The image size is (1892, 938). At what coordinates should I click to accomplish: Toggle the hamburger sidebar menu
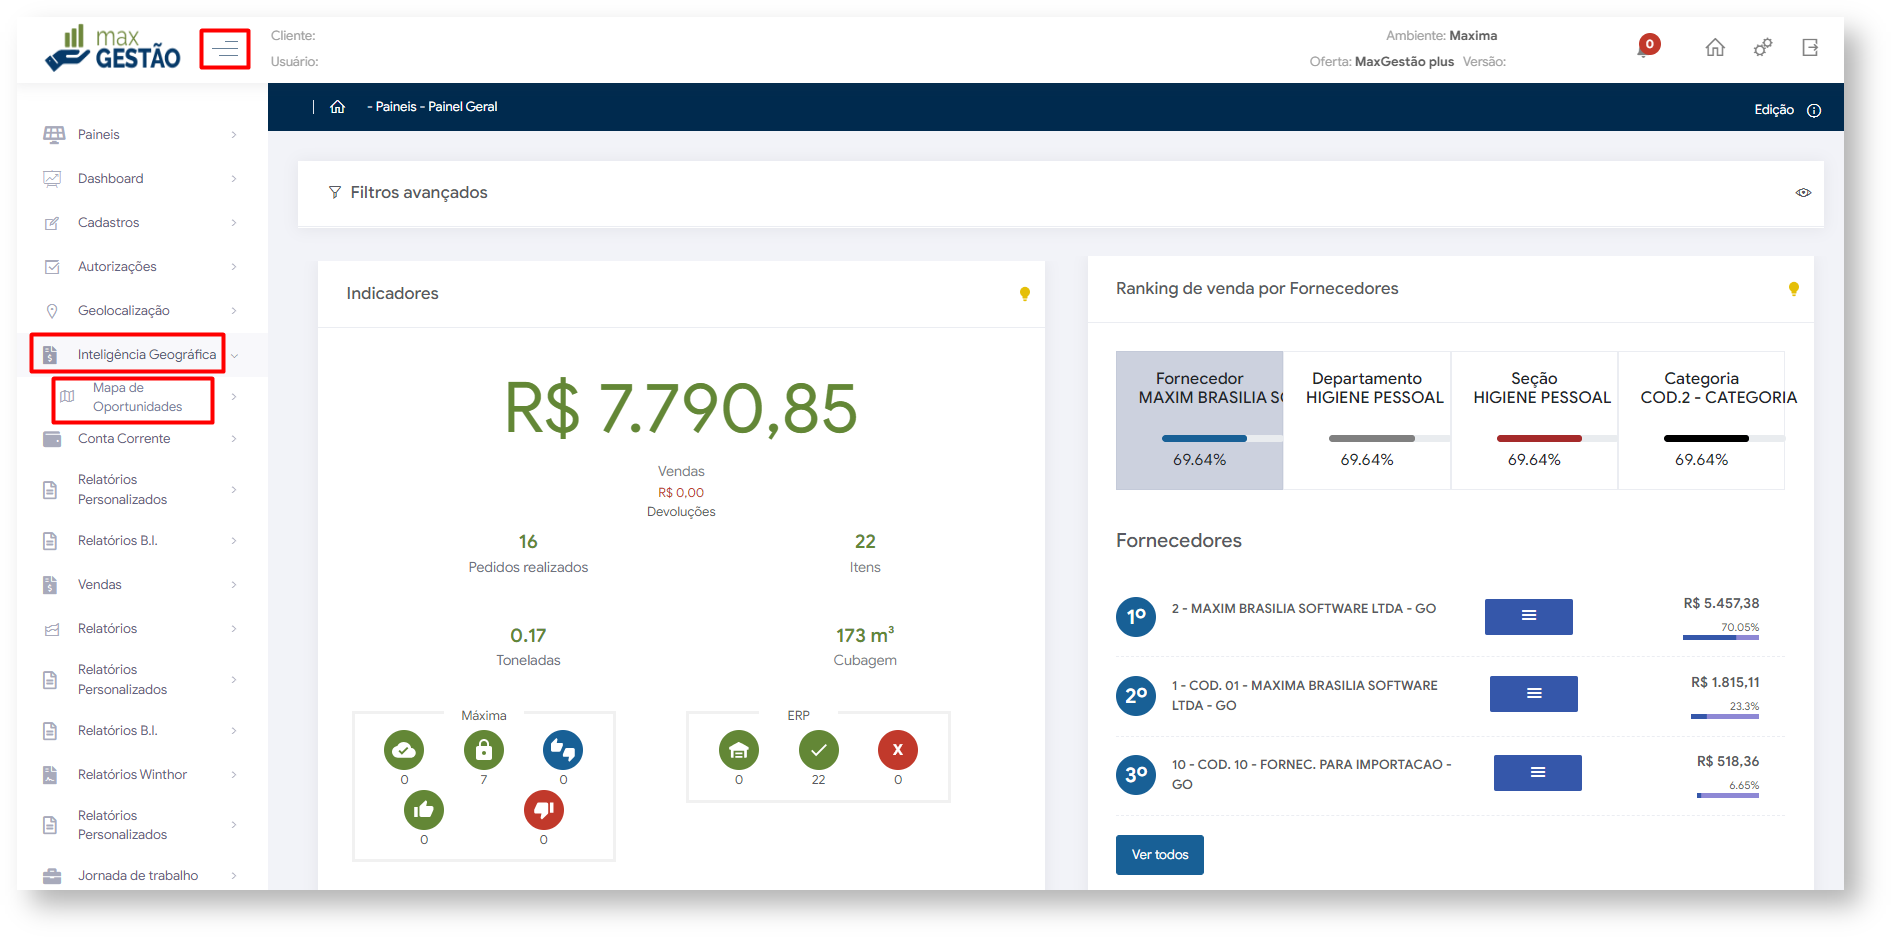point(225,48)
